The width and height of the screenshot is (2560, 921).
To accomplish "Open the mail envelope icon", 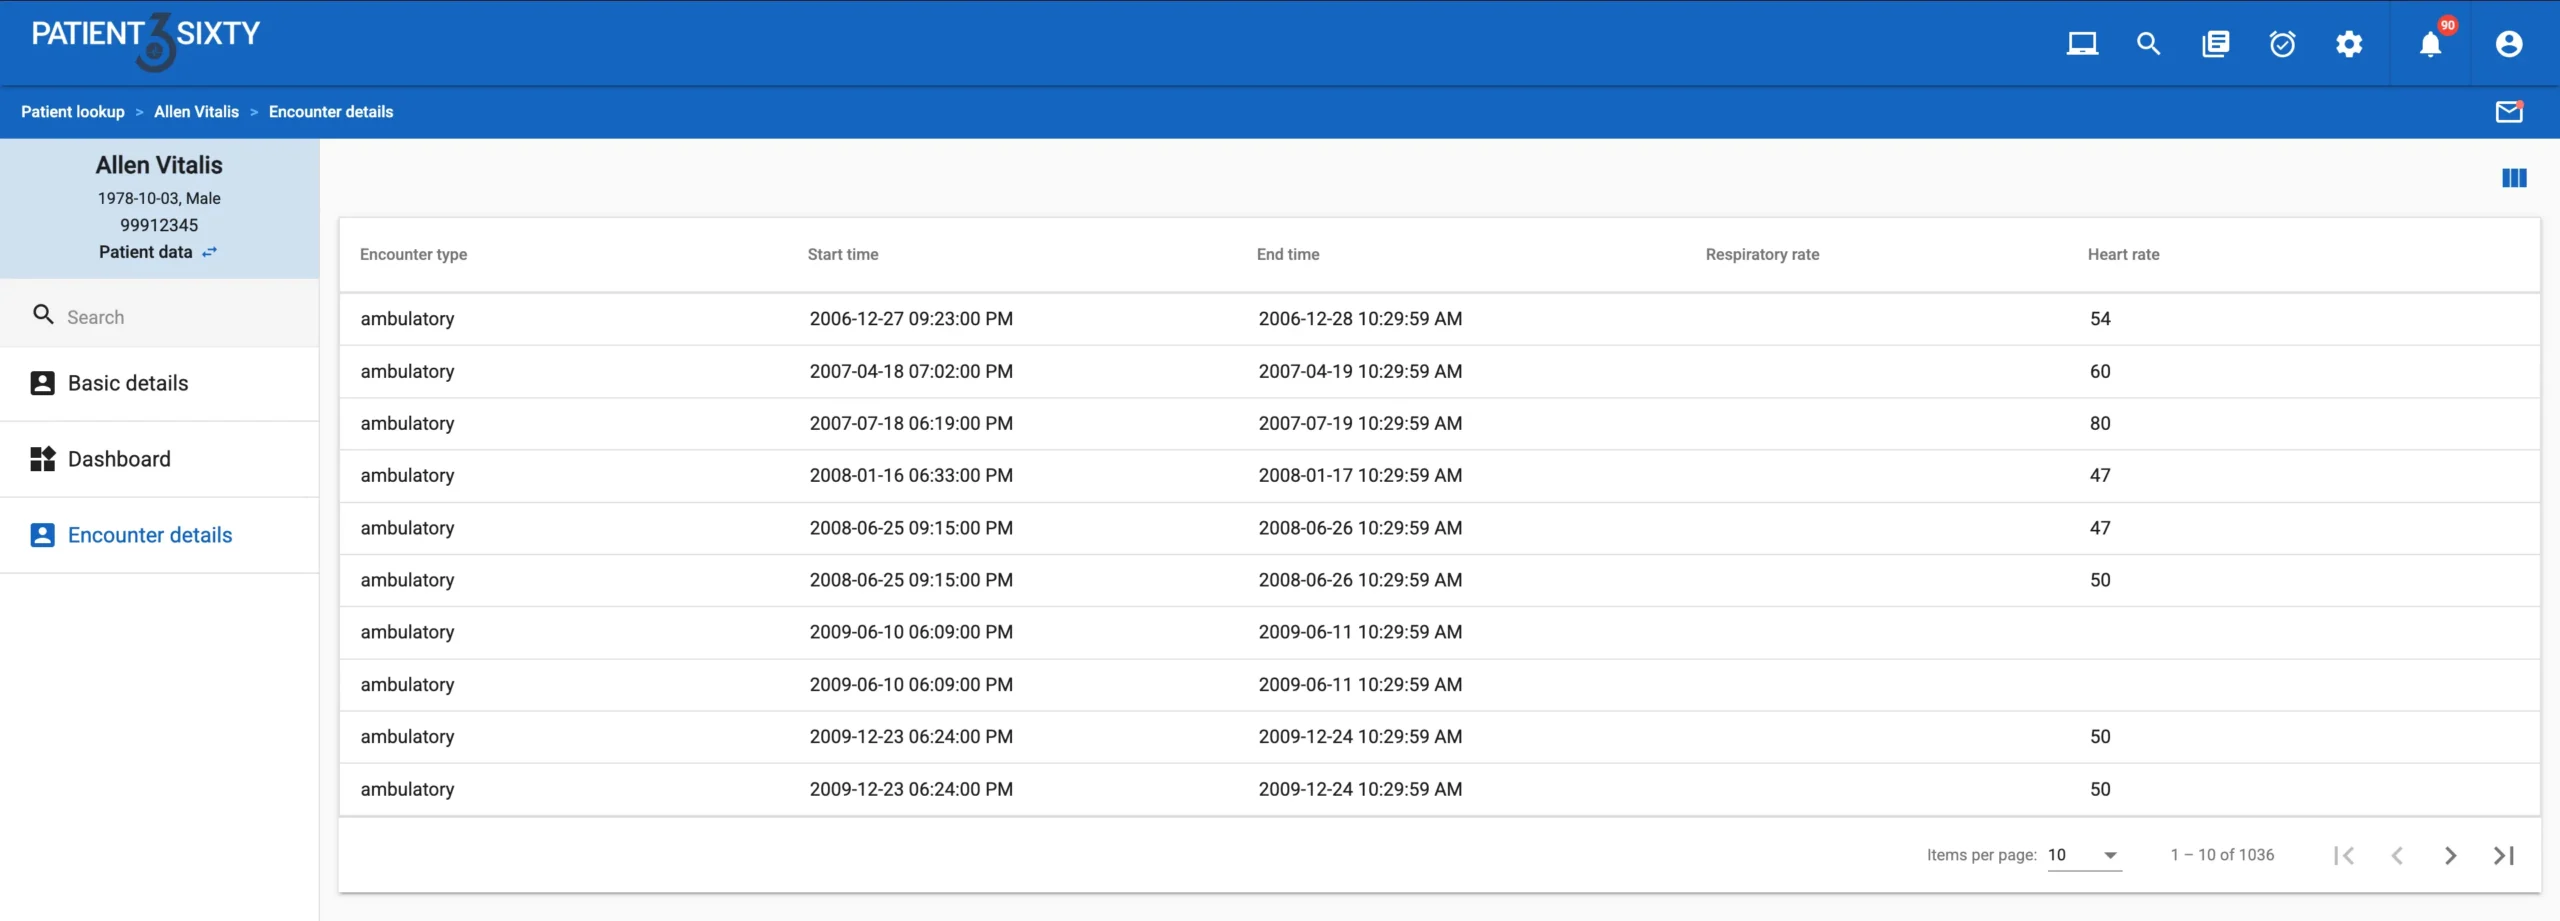I will (x=2508, y=112).
